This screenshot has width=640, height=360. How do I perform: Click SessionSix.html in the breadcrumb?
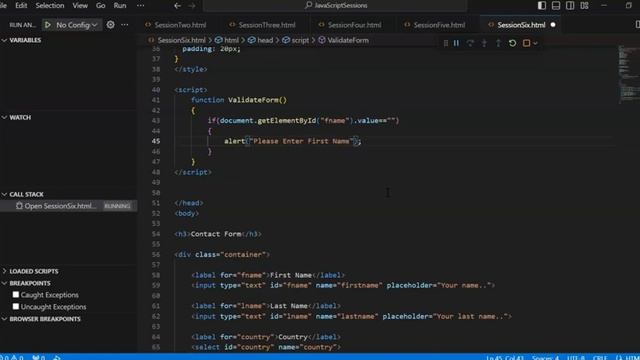point(181,40)
